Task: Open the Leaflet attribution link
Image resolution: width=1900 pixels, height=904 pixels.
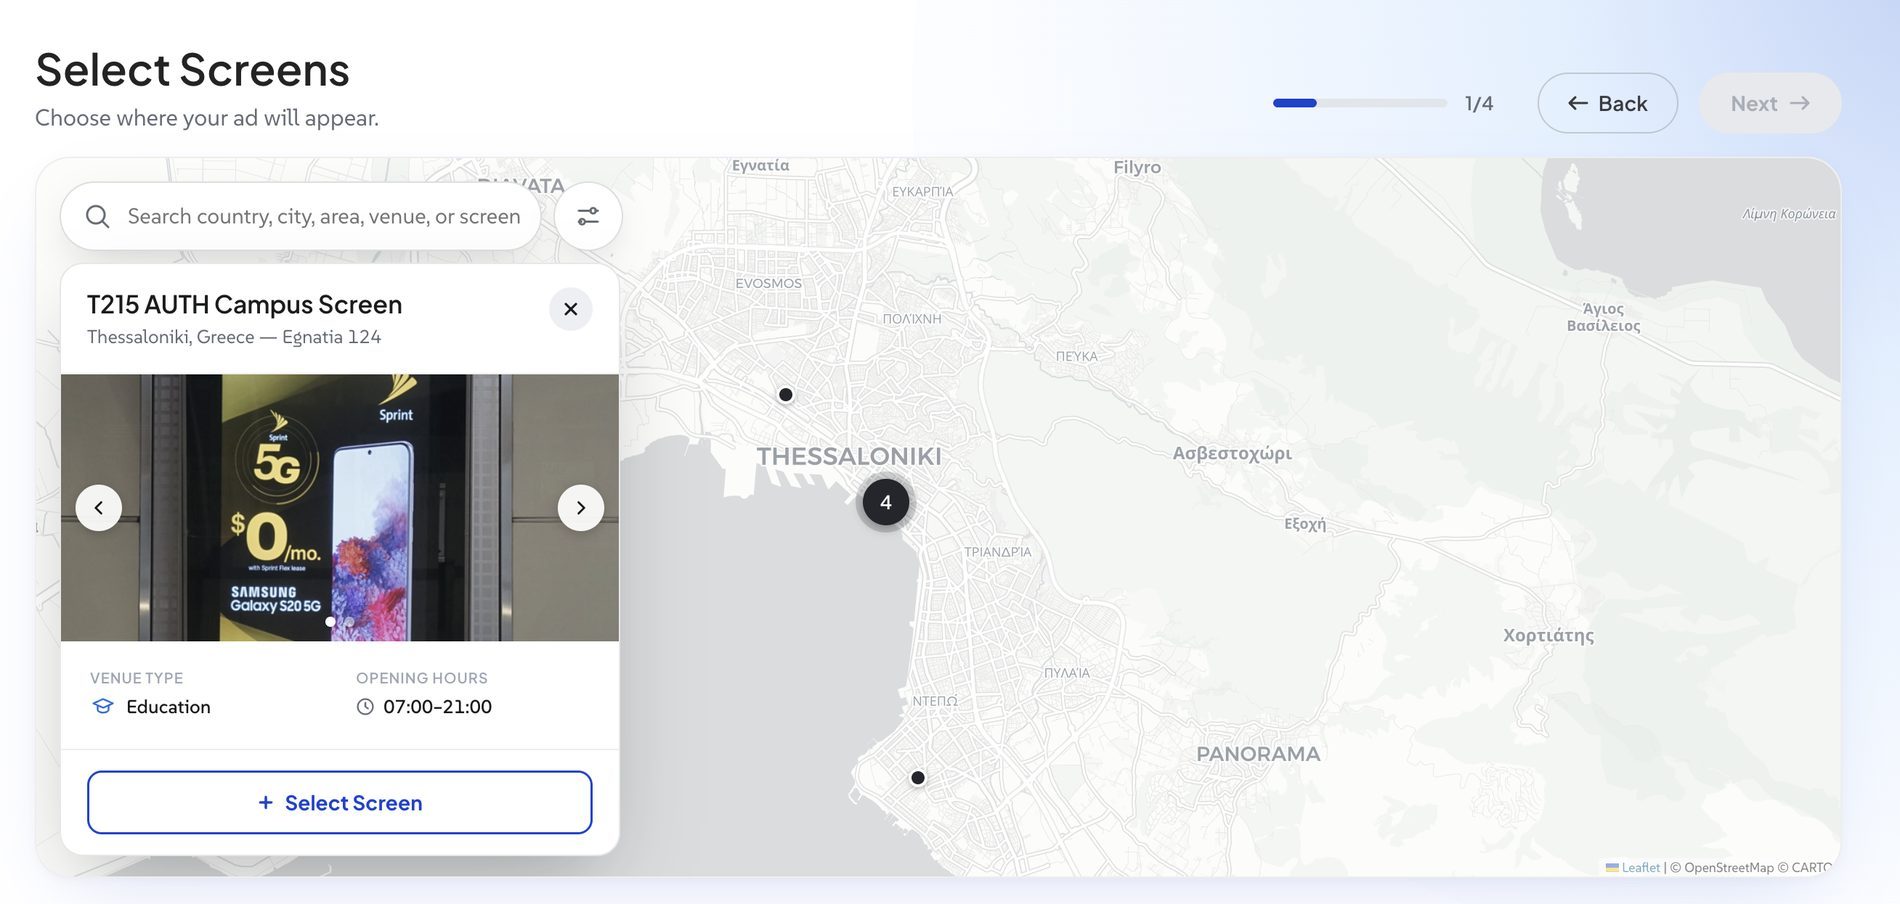Action: point(1633,867)
